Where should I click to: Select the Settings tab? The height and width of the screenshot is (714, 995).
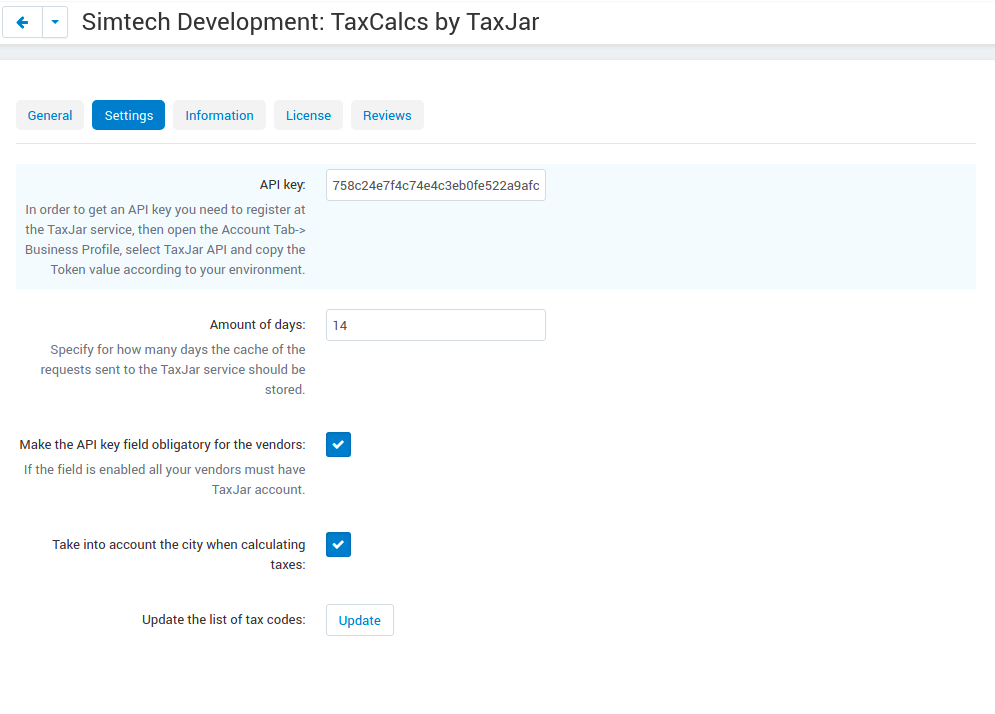[128, 116]
